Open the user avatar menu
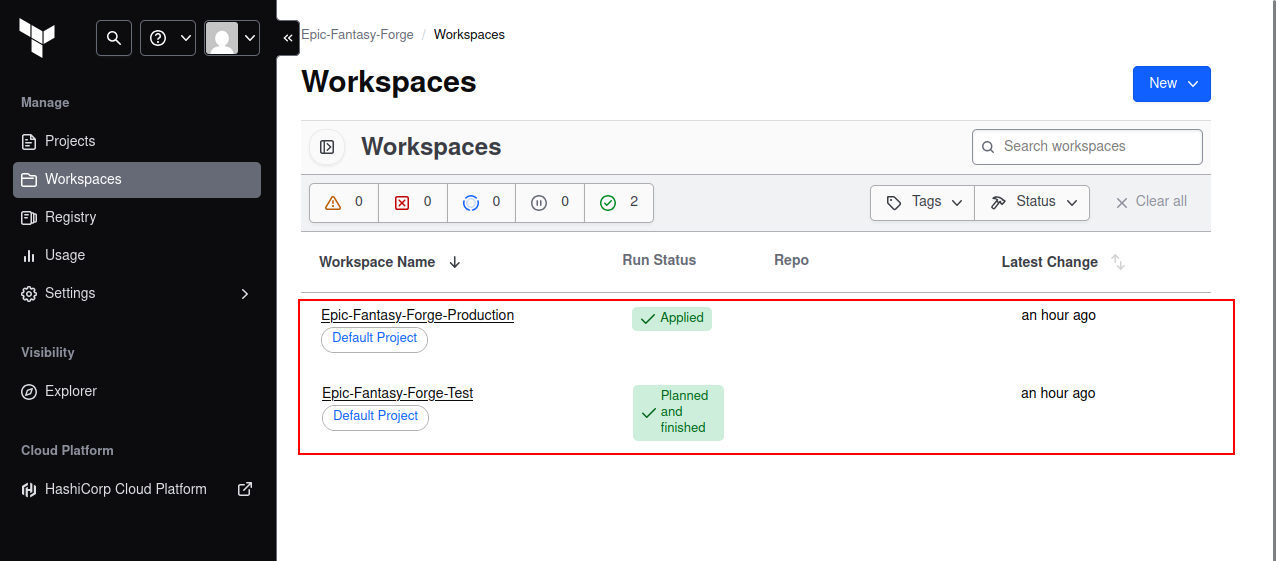Viewport: 1277px width, 561px height. pyautogui.click(x=232, y=38)
